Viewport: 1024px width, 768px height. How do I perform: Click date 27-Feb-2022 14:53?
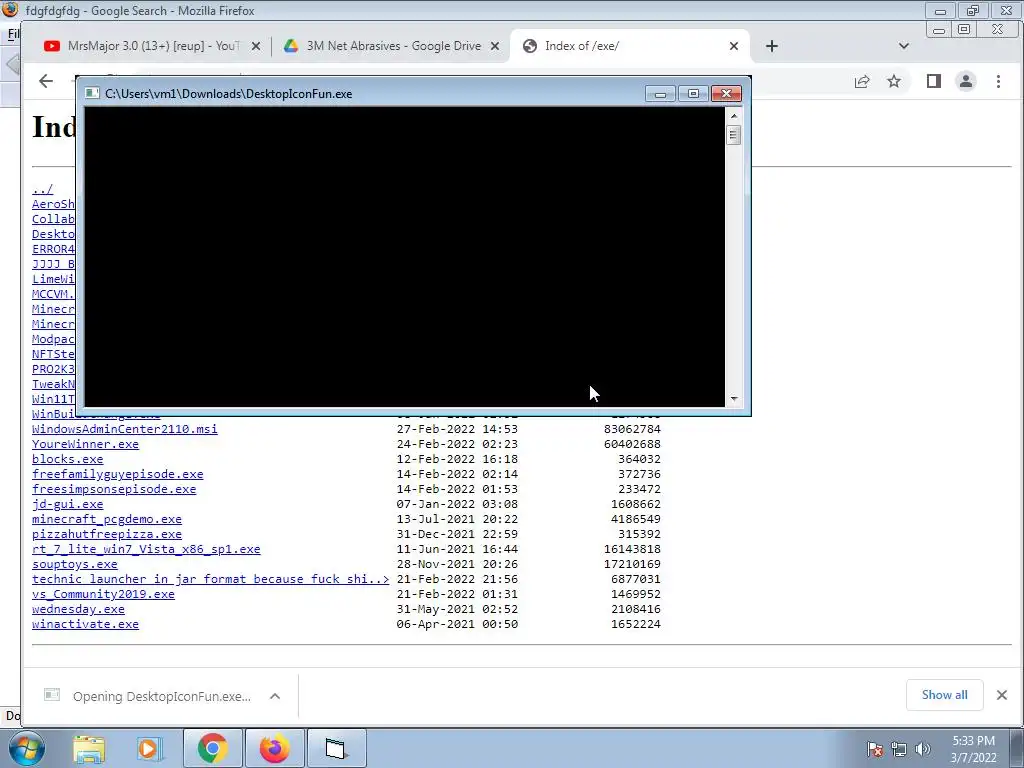(x=457, y=429)
